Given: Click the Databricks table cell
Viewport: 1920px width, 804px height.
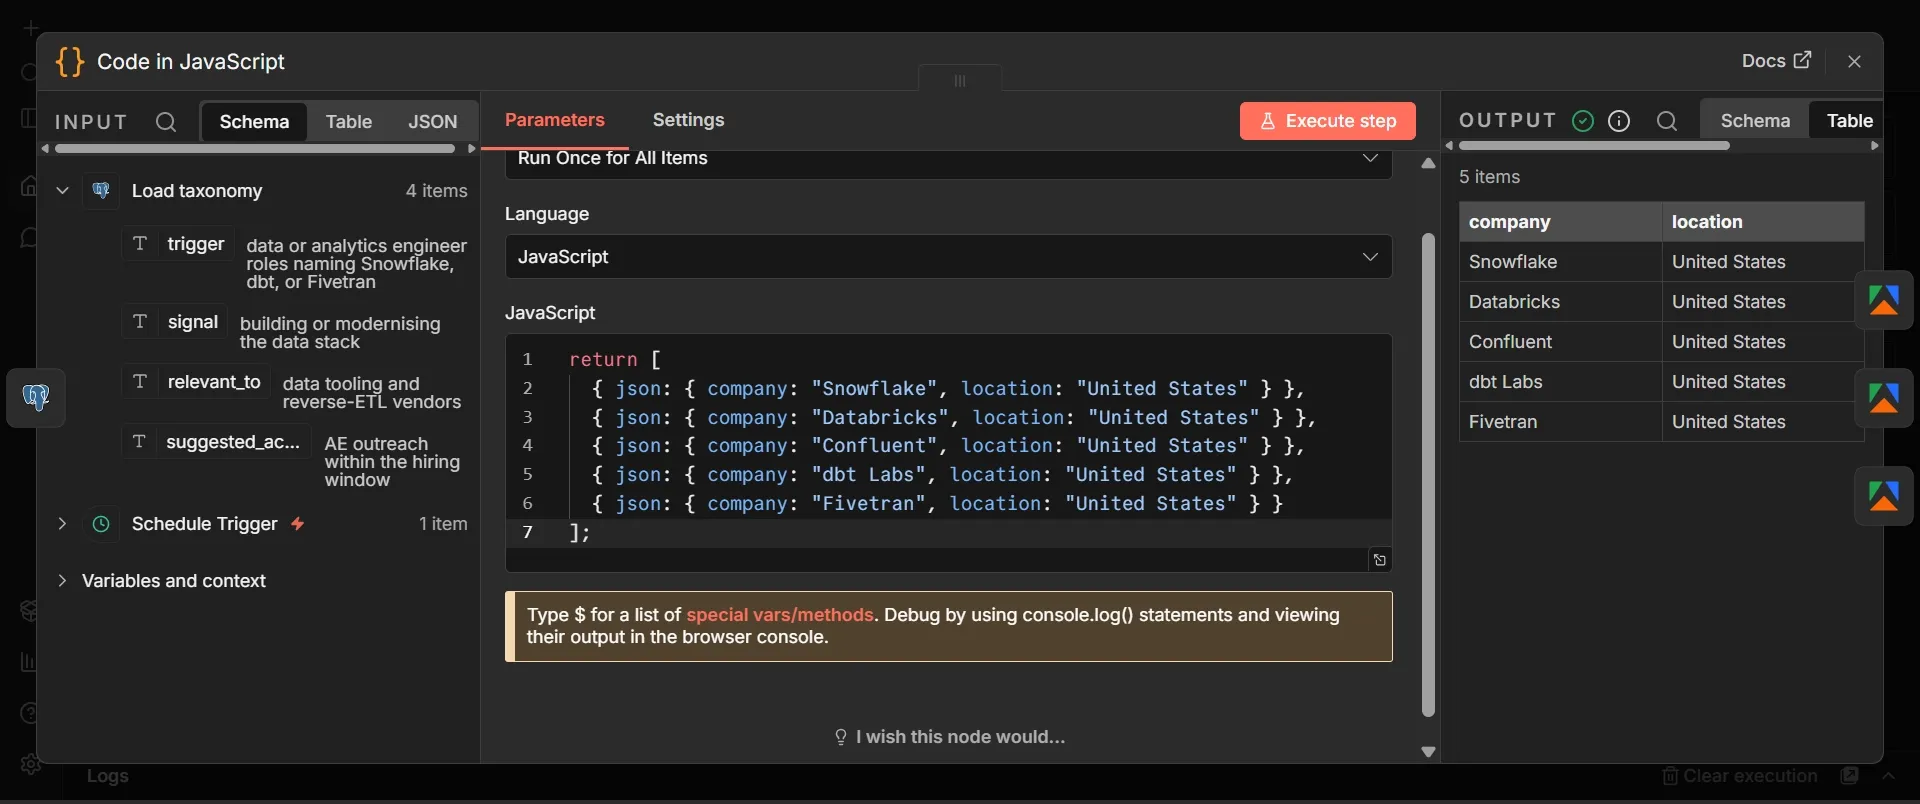Looking at the screenshot, I should click(x=1560, y=302).
